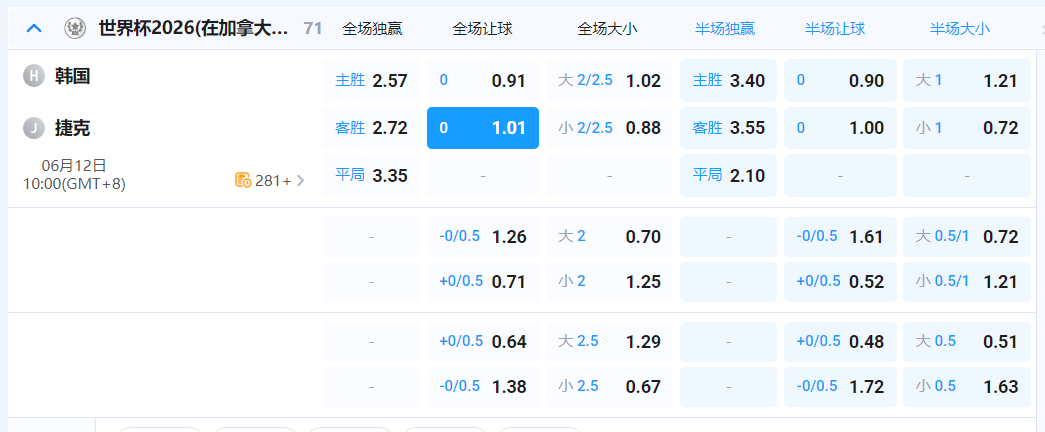
Task: Pick half-time 大 1 at 1.21
Action: point(967,81)
